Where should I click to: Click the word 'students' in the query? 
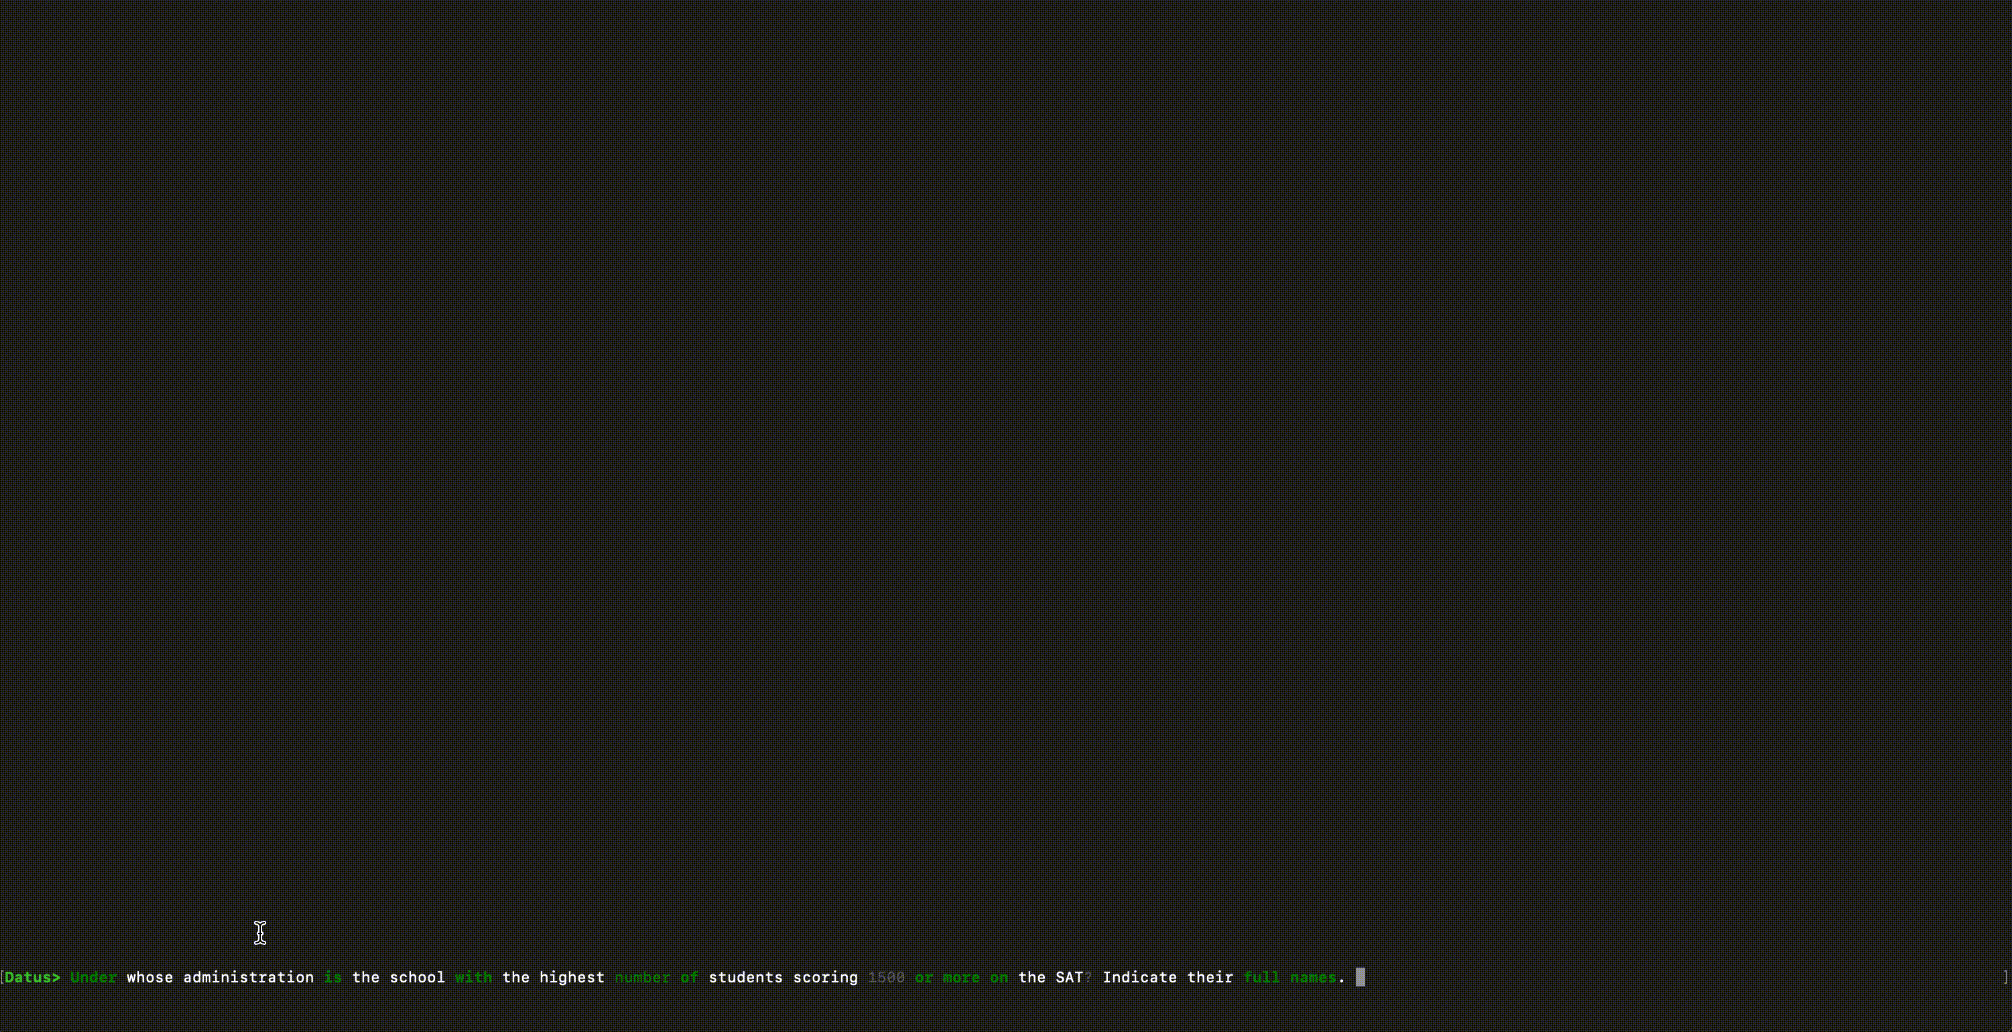(745, 977)
